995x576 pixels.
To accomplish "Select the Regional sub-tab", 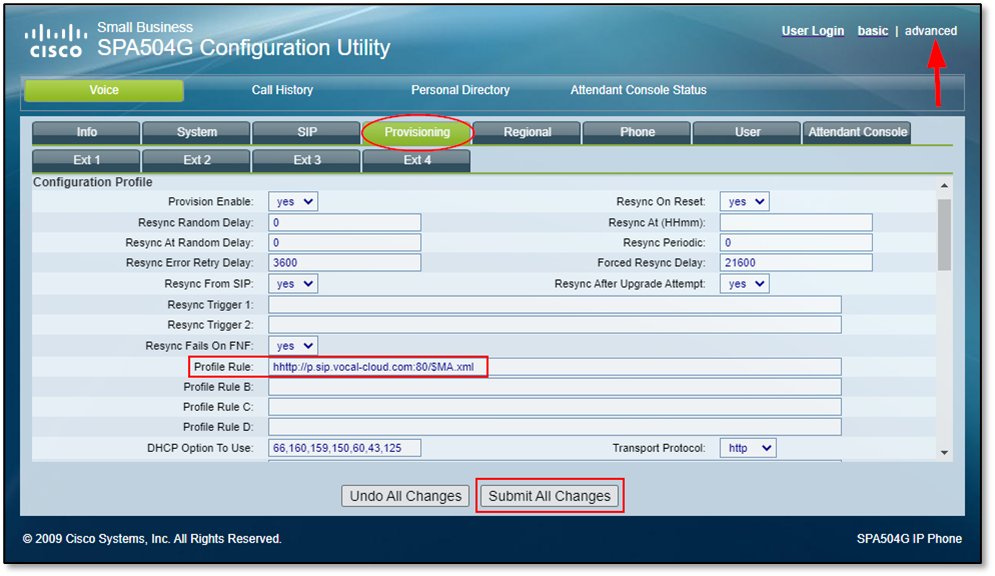I will (527, 132).
